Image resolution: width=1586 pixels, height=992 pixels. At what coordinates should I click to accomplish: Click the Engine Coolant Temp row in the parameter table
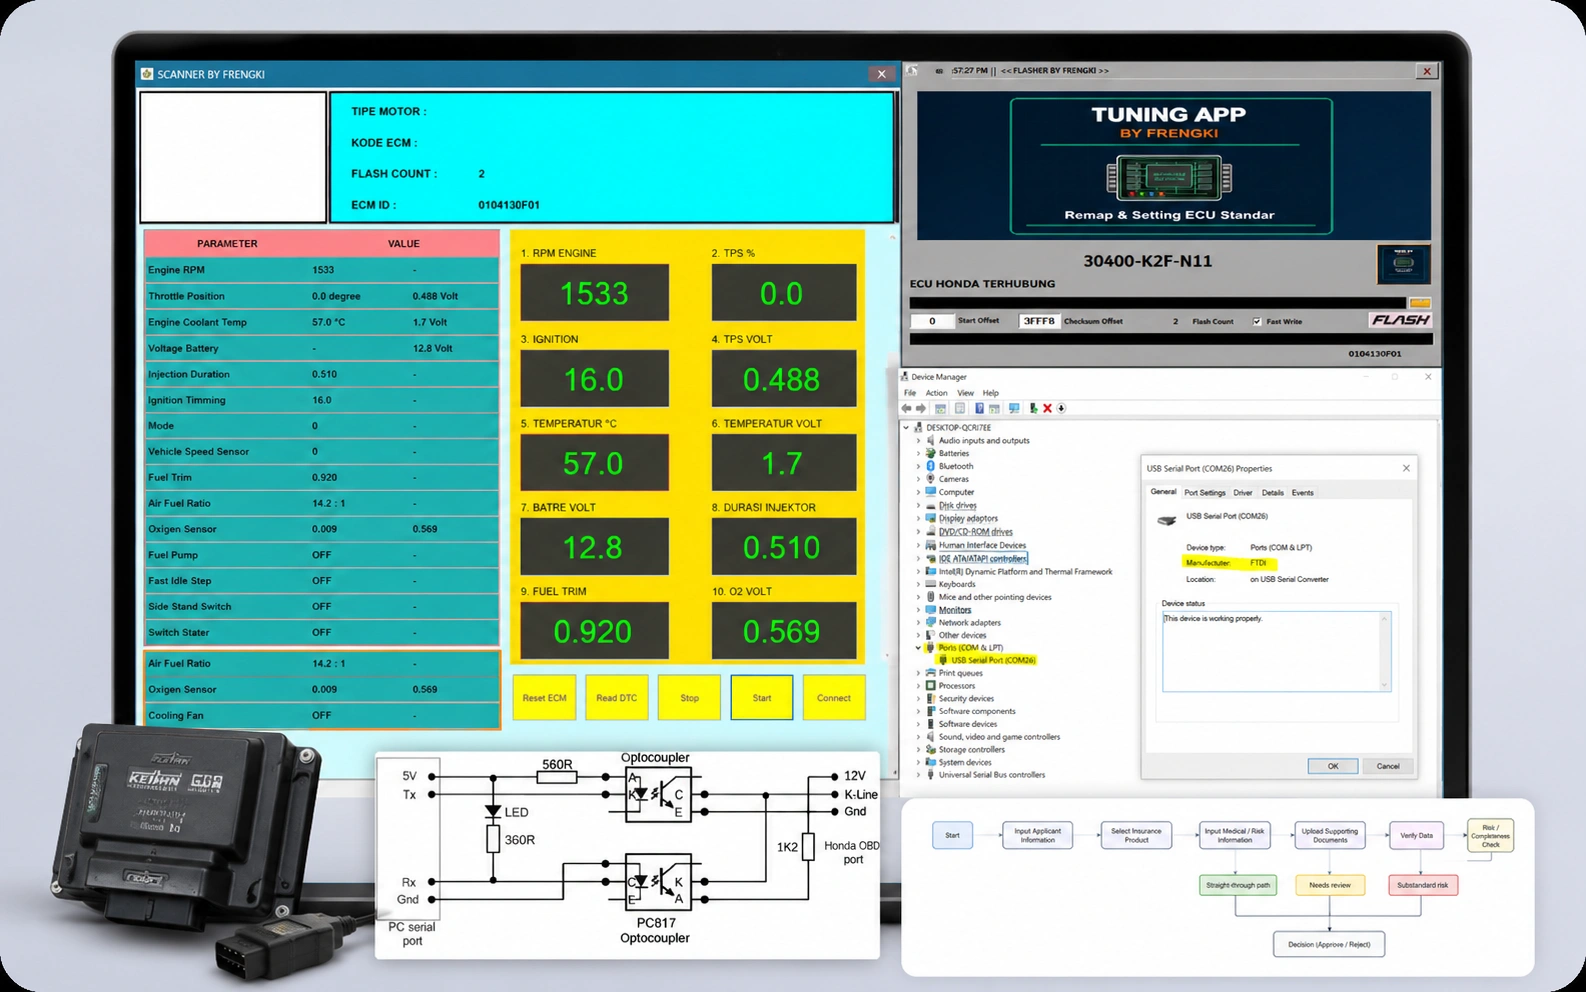tap(321, 322)
